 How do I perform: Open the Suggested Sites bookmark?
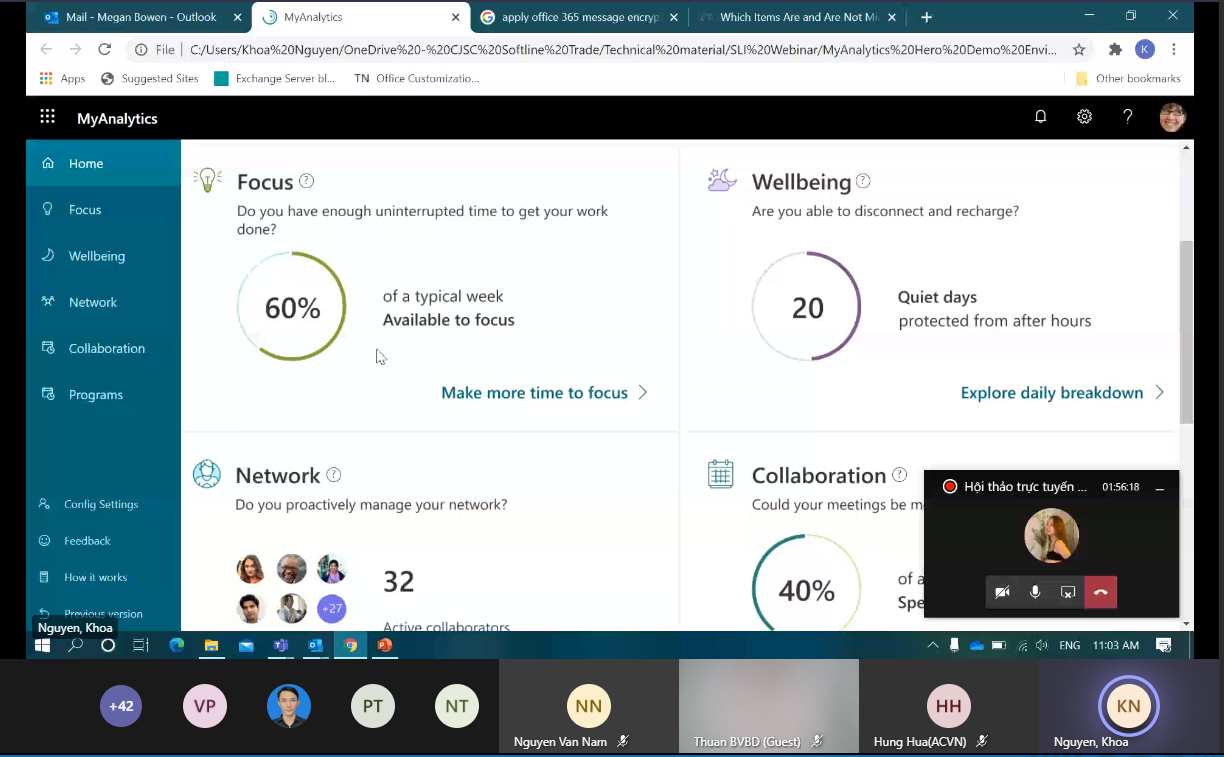click(x=150, y=78)
